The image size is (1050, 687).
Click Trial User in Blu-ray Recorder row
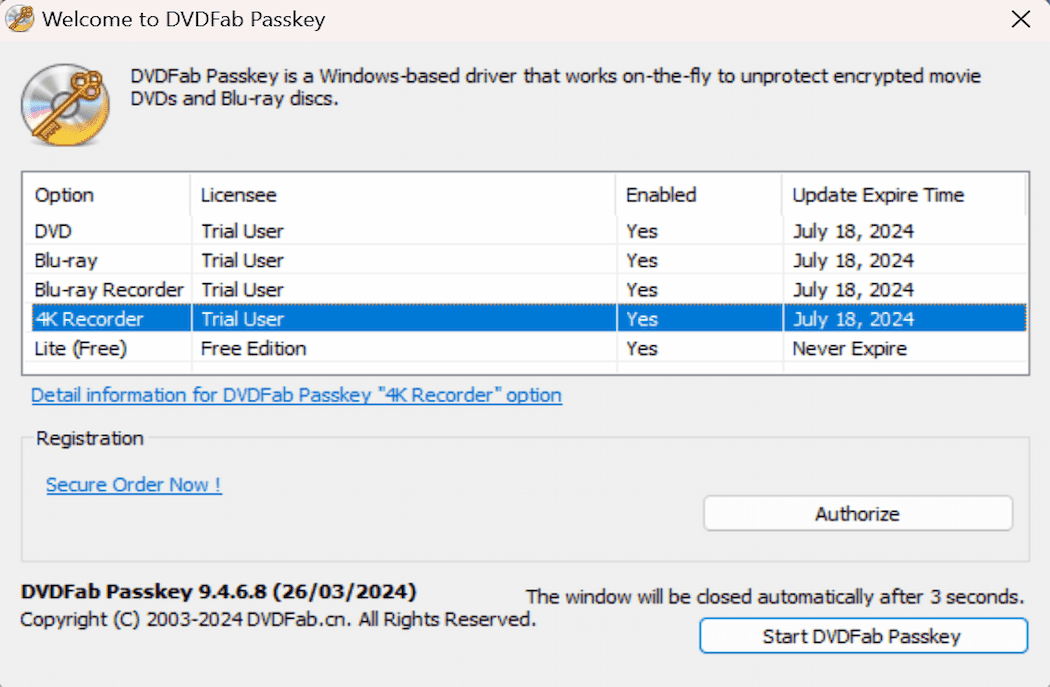[x=242, y=290]
